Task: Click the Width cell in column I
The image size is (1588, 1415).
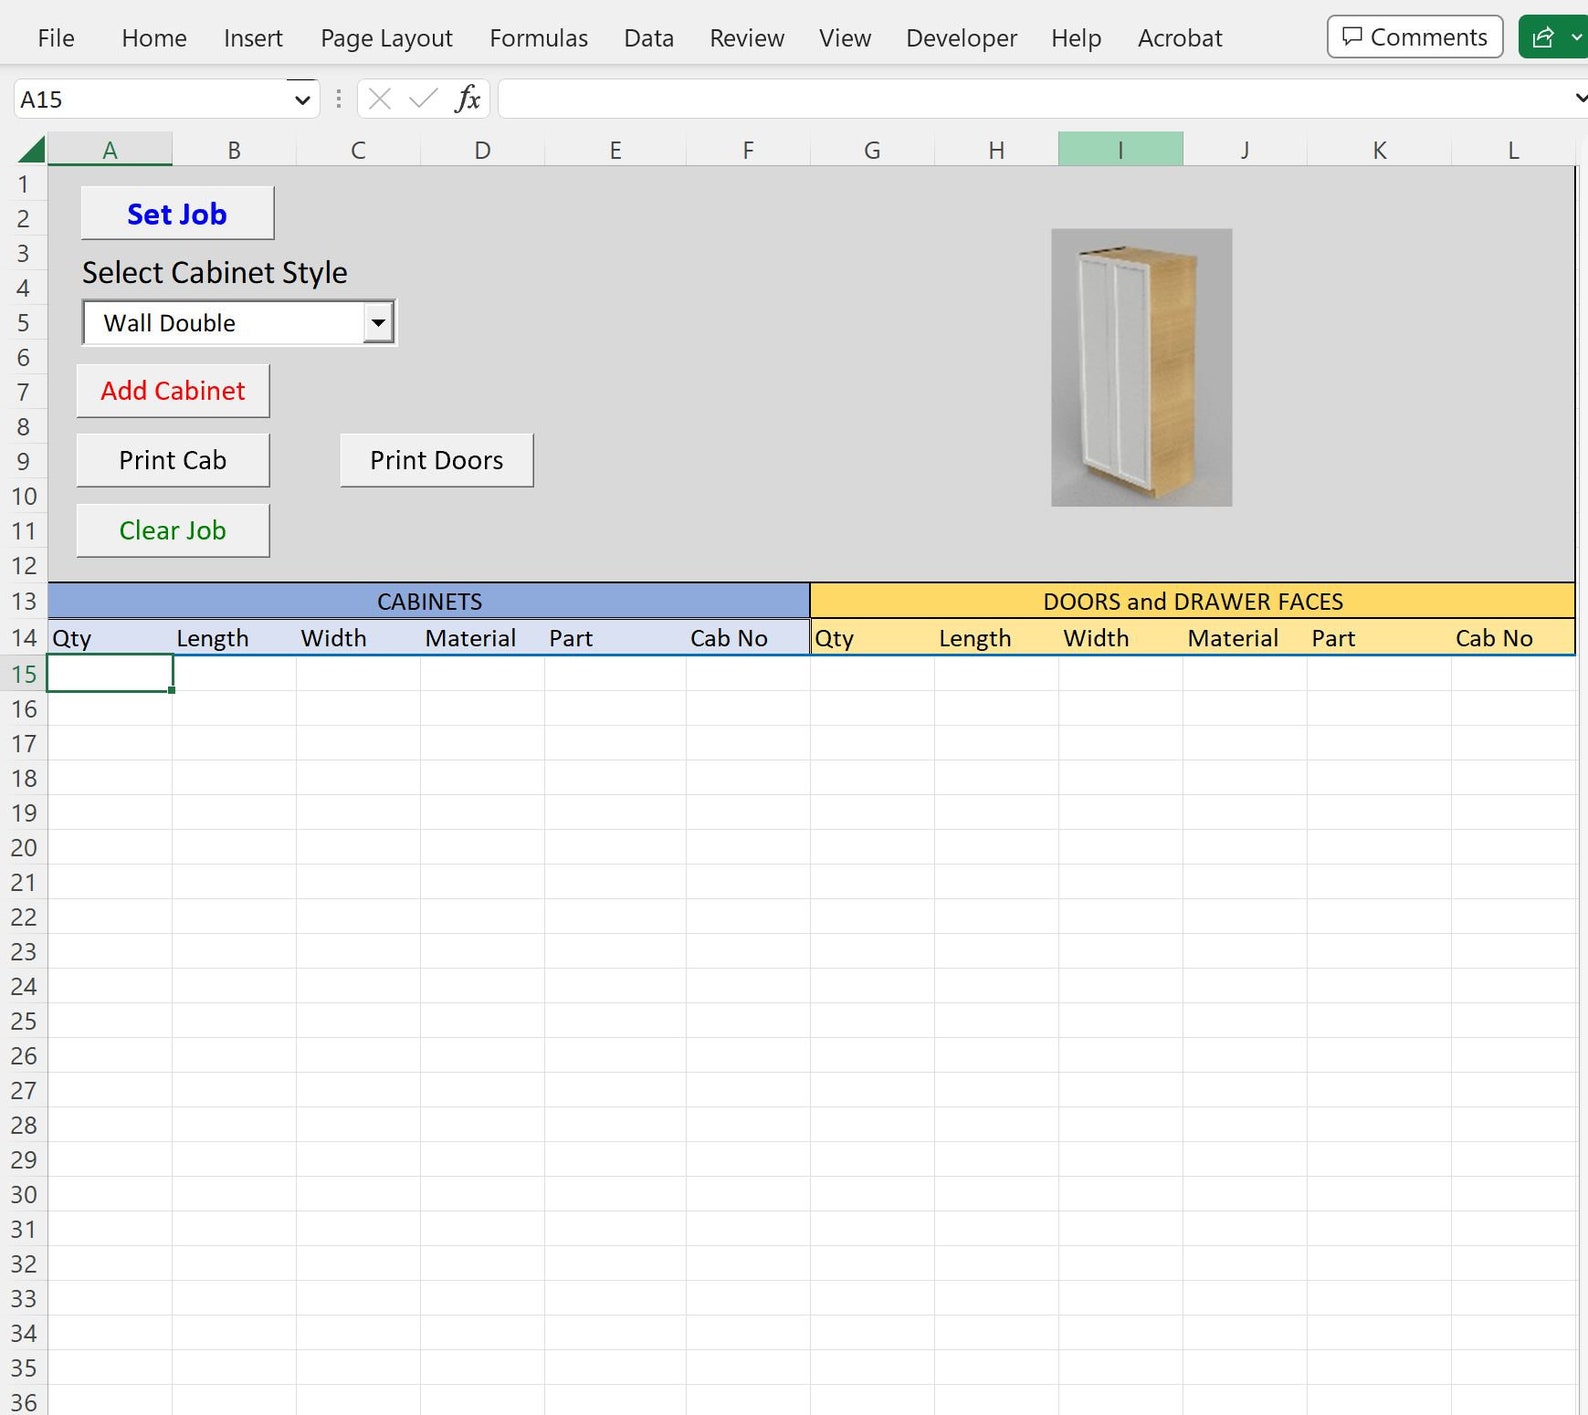Action: coord(1120,638)
